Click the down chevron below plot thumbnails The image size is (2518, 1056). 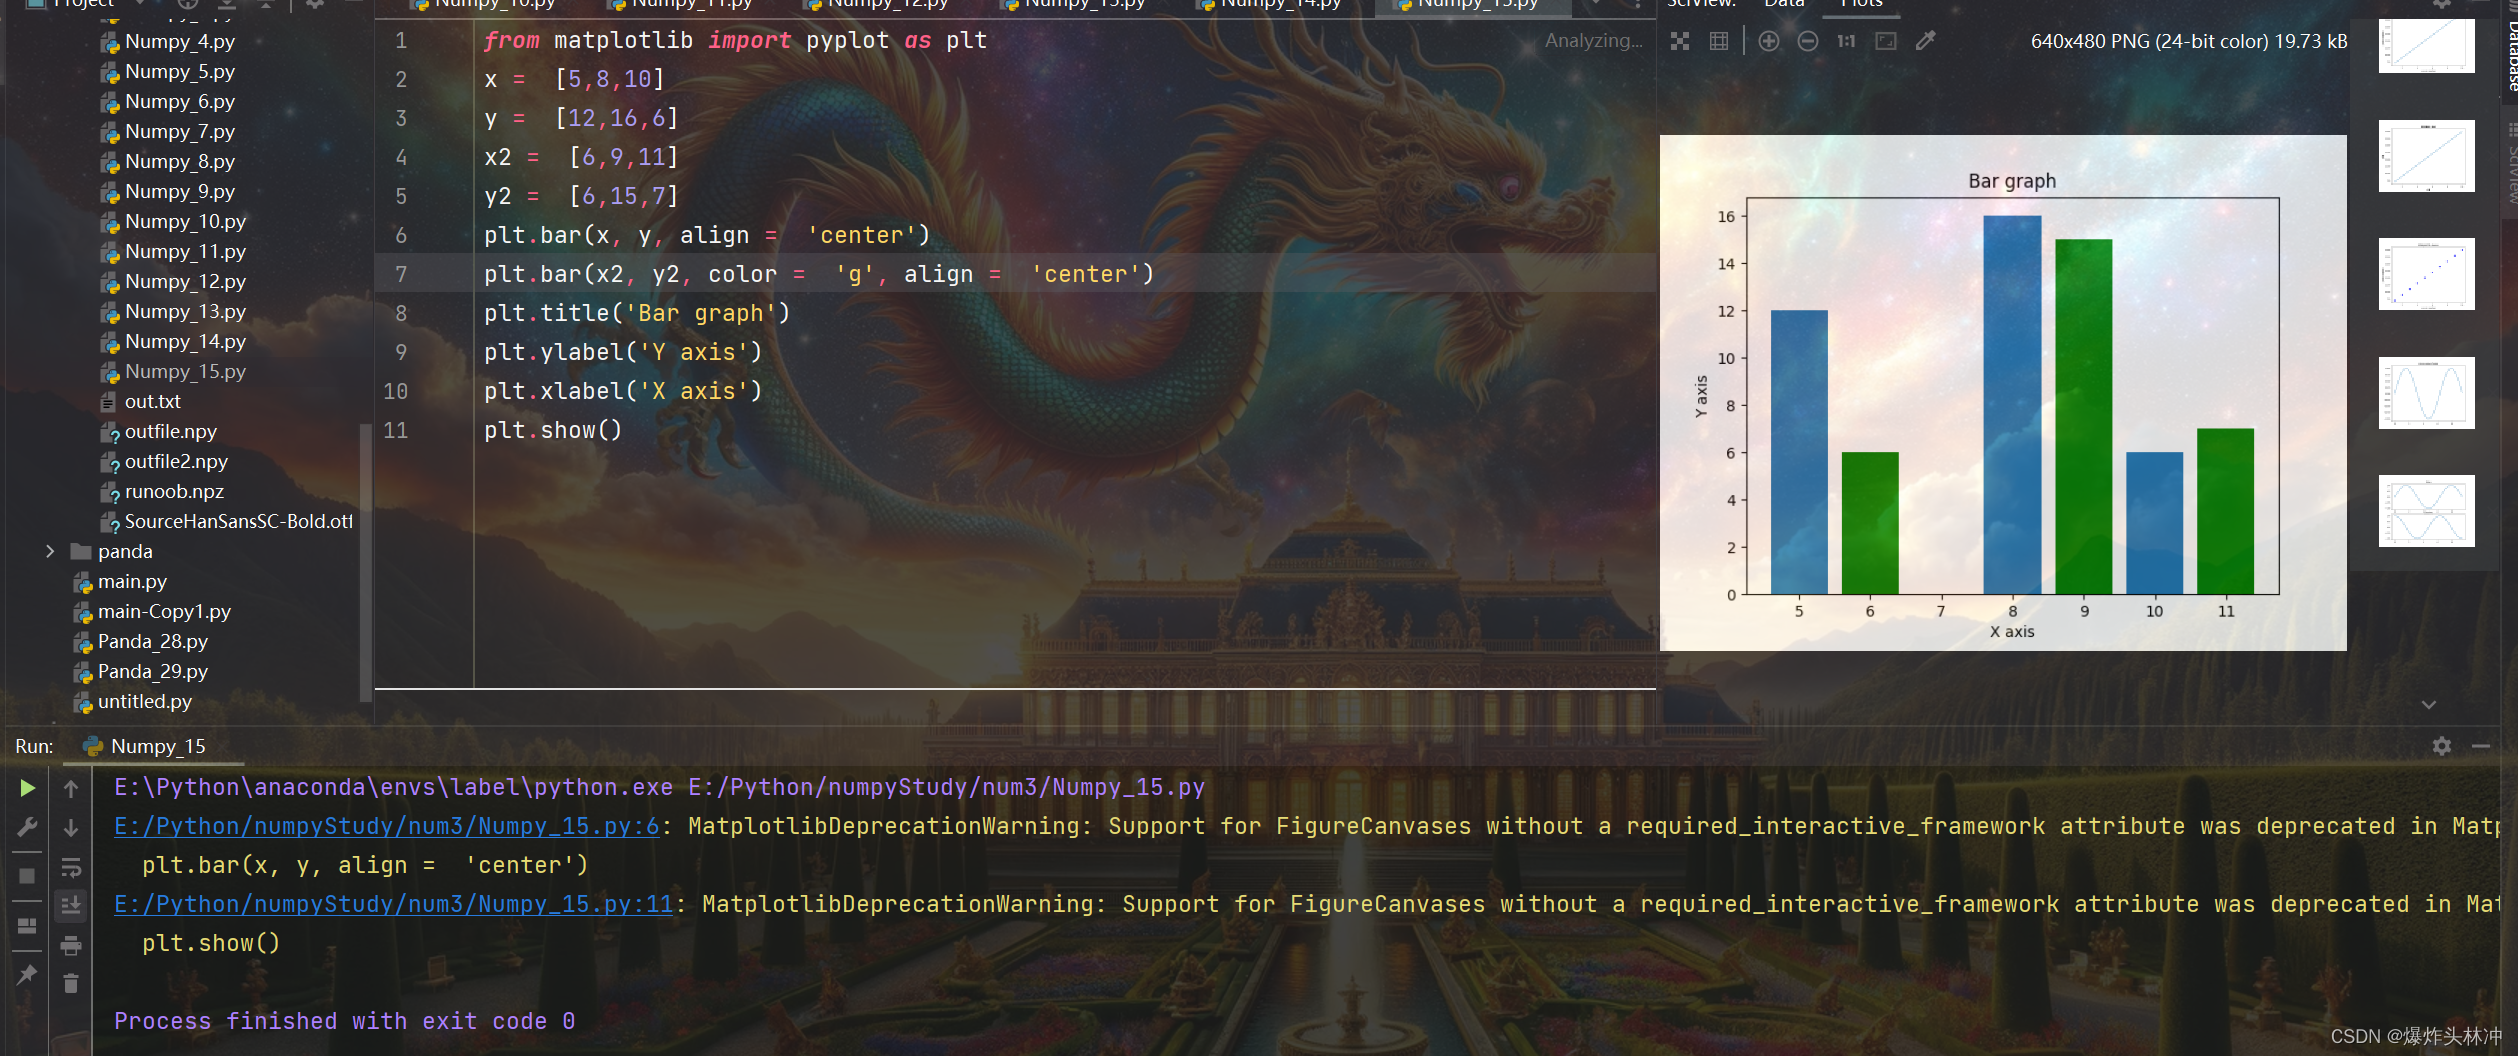[x=2429, y=705]
